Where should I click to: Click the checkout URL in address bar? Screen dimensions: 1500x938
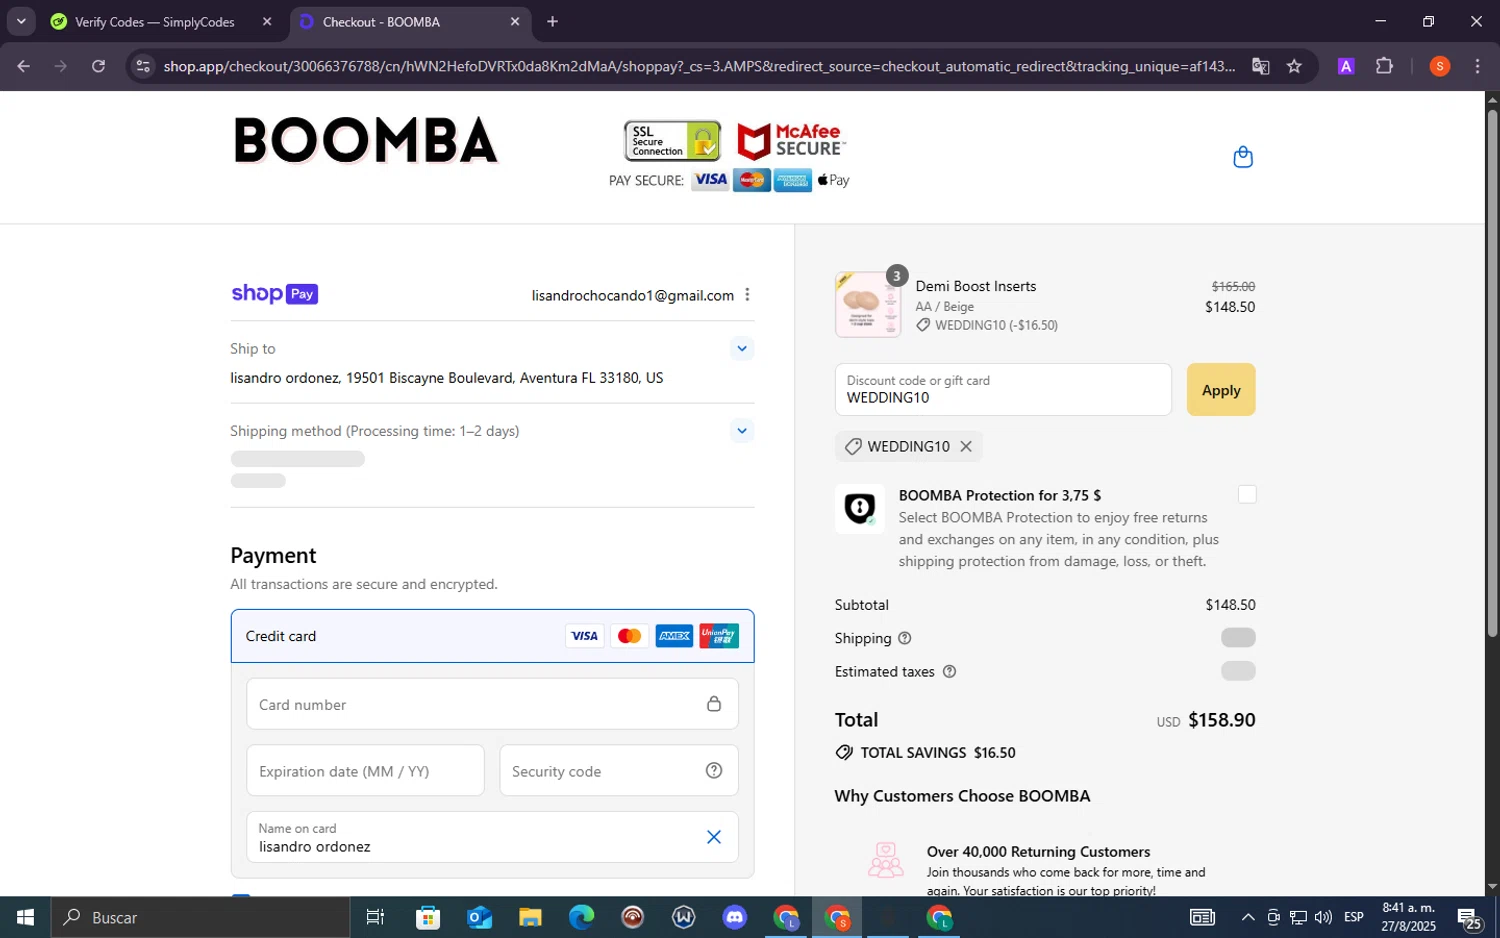(699, 66)
